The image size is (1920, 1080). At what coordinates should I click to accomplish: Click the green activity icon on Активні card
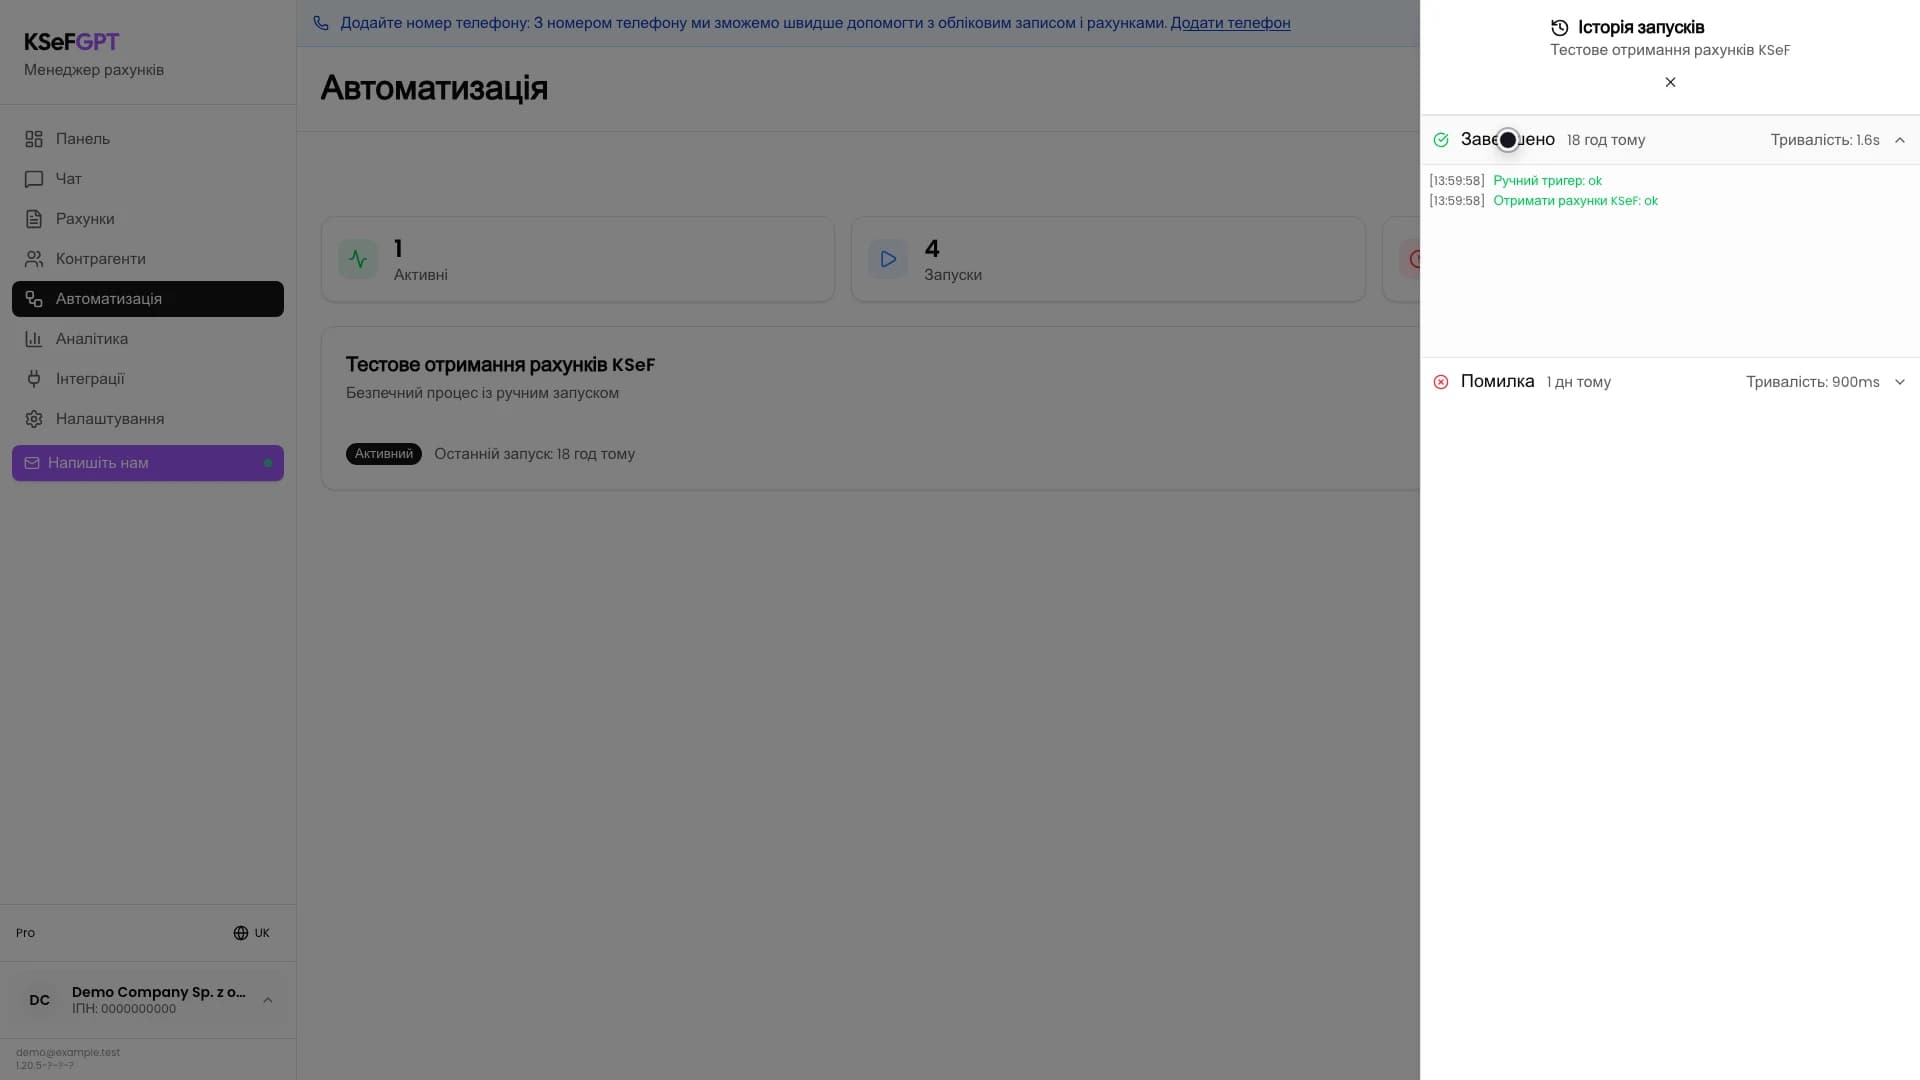[358, 259]
